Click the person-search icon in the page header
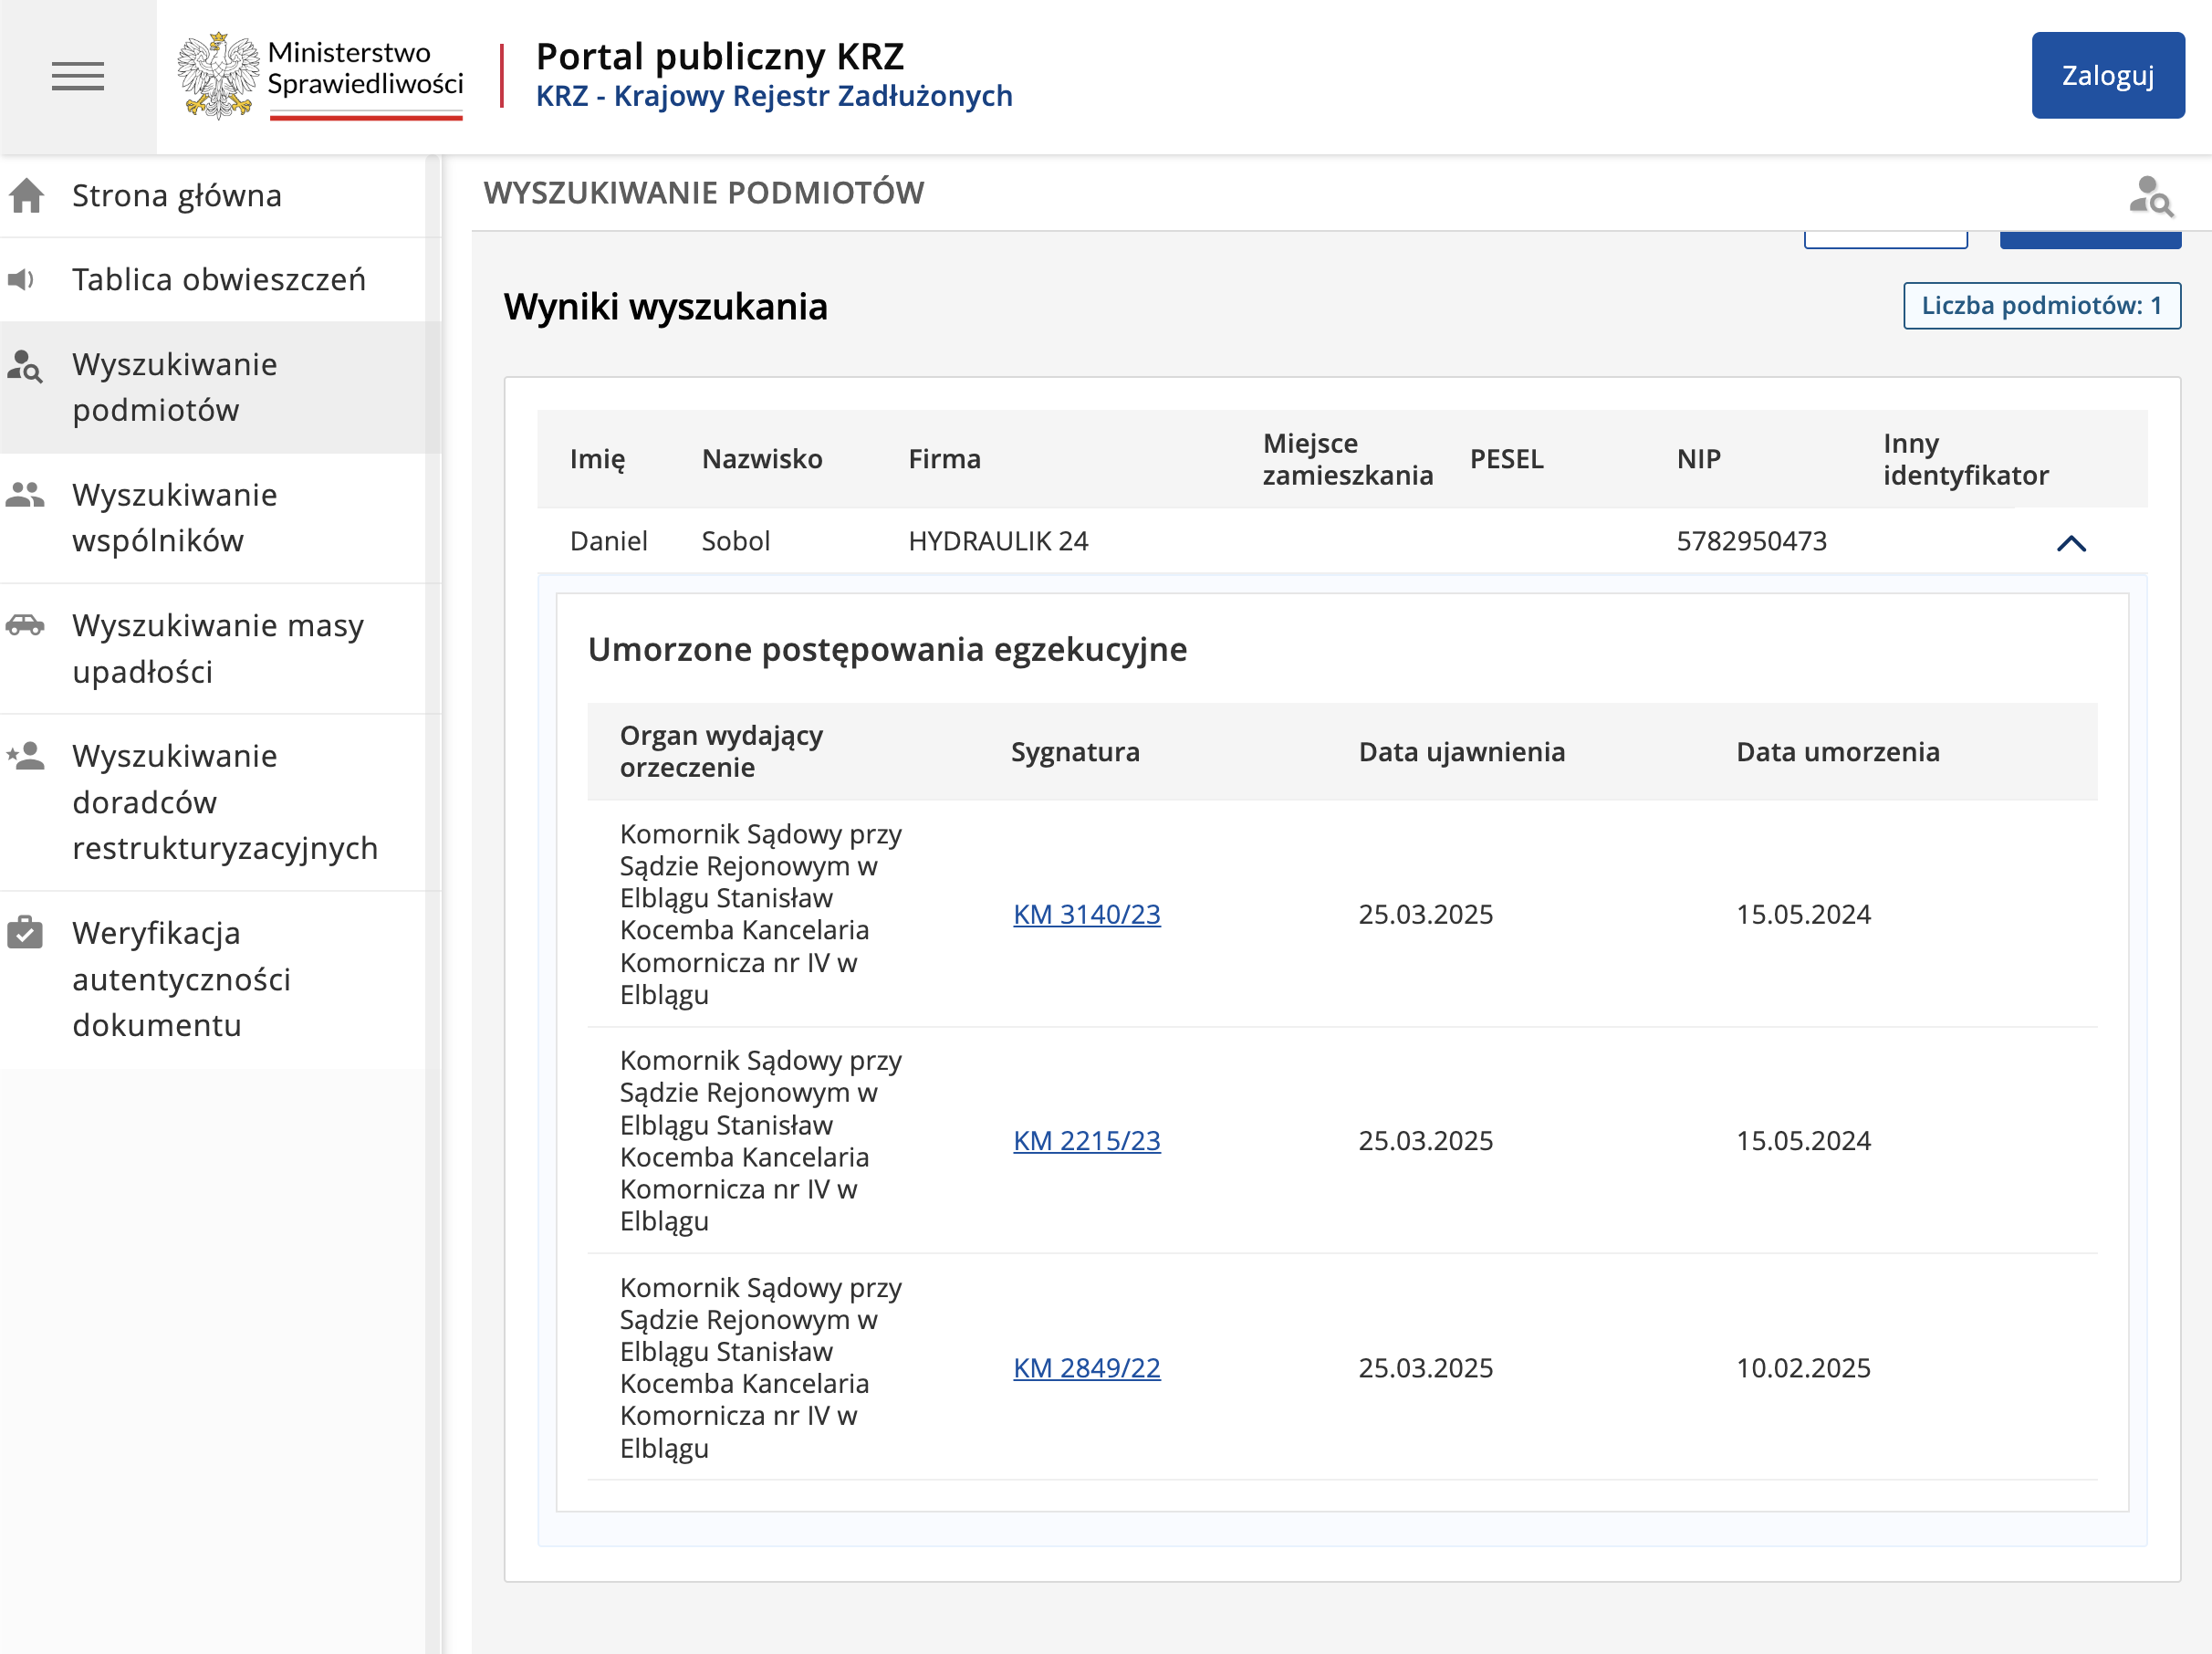2212x1654 pixels. (x=2150, y=196)
